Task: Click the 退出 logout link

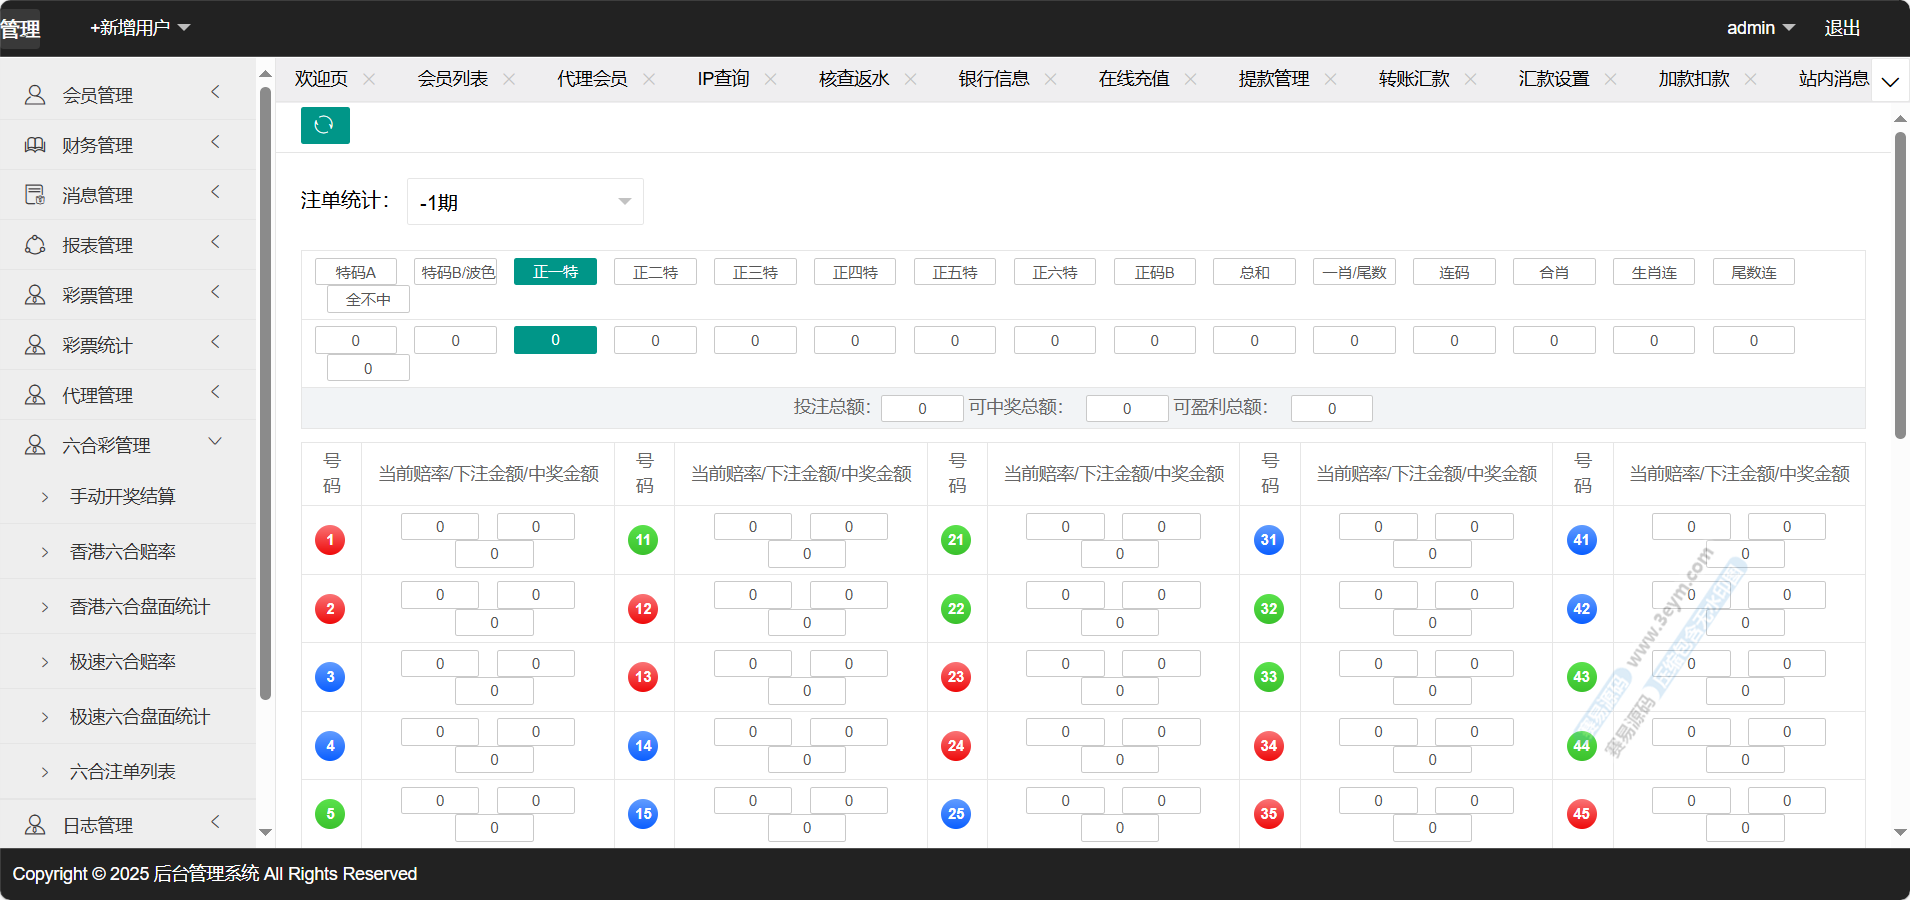Action: click(x=1842, y=28)
